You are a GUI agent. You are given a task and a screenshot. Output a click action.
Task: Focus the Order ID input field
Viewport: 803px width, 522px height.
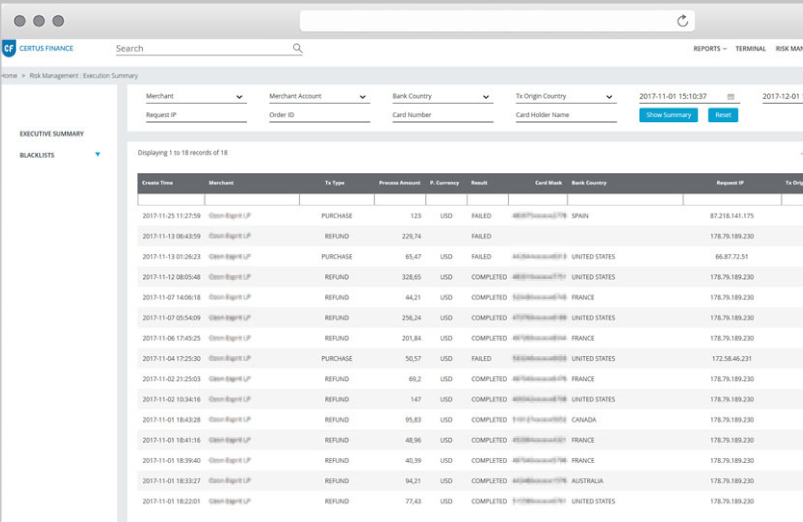tap(319, 115)
